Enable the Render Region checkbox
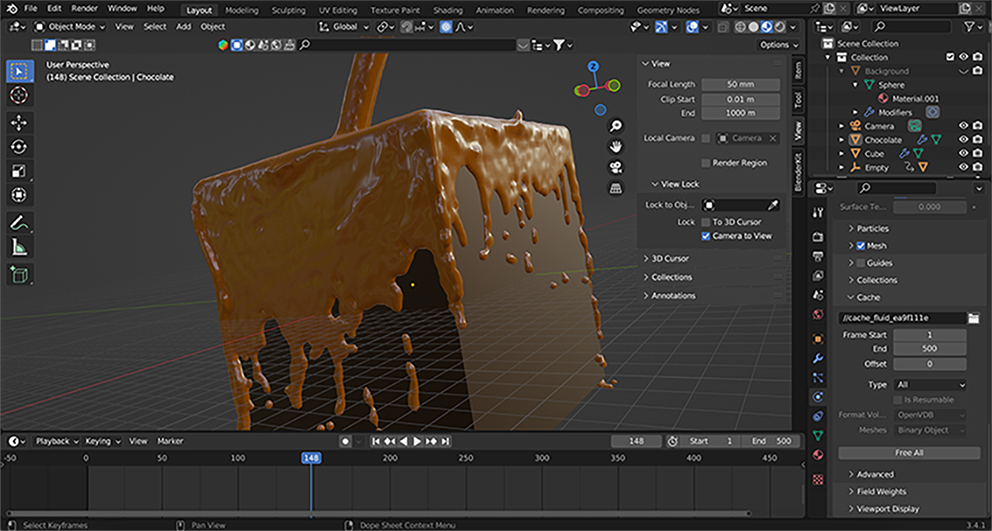This screenshot has width=992, height=531. (x=706, y=163)
